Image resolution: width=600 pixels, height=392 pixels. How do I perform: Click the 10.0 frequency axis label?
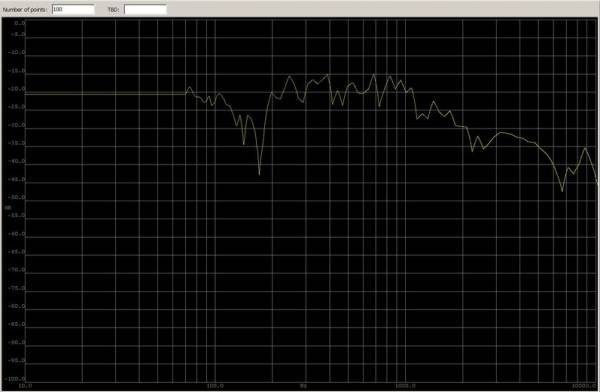pos(26,386)
